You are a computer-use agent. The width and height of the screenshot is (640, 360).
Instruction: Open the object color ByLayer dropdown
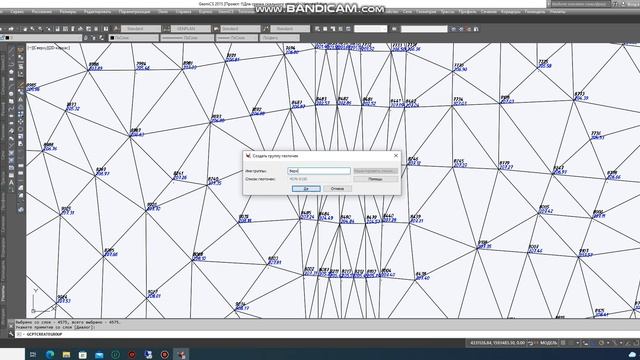tap(133, 38)
